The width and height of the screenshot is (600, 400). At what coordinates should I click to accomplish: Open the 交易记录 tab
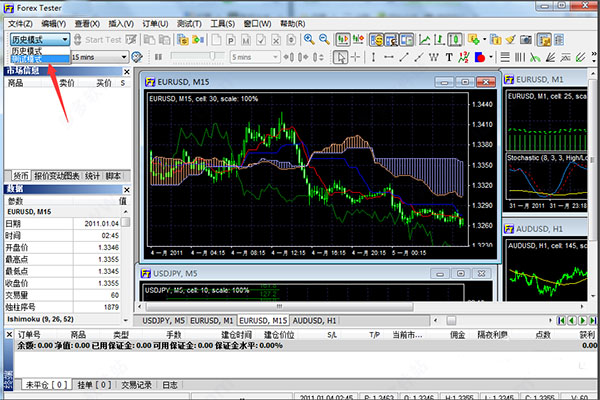coord(137,384)
